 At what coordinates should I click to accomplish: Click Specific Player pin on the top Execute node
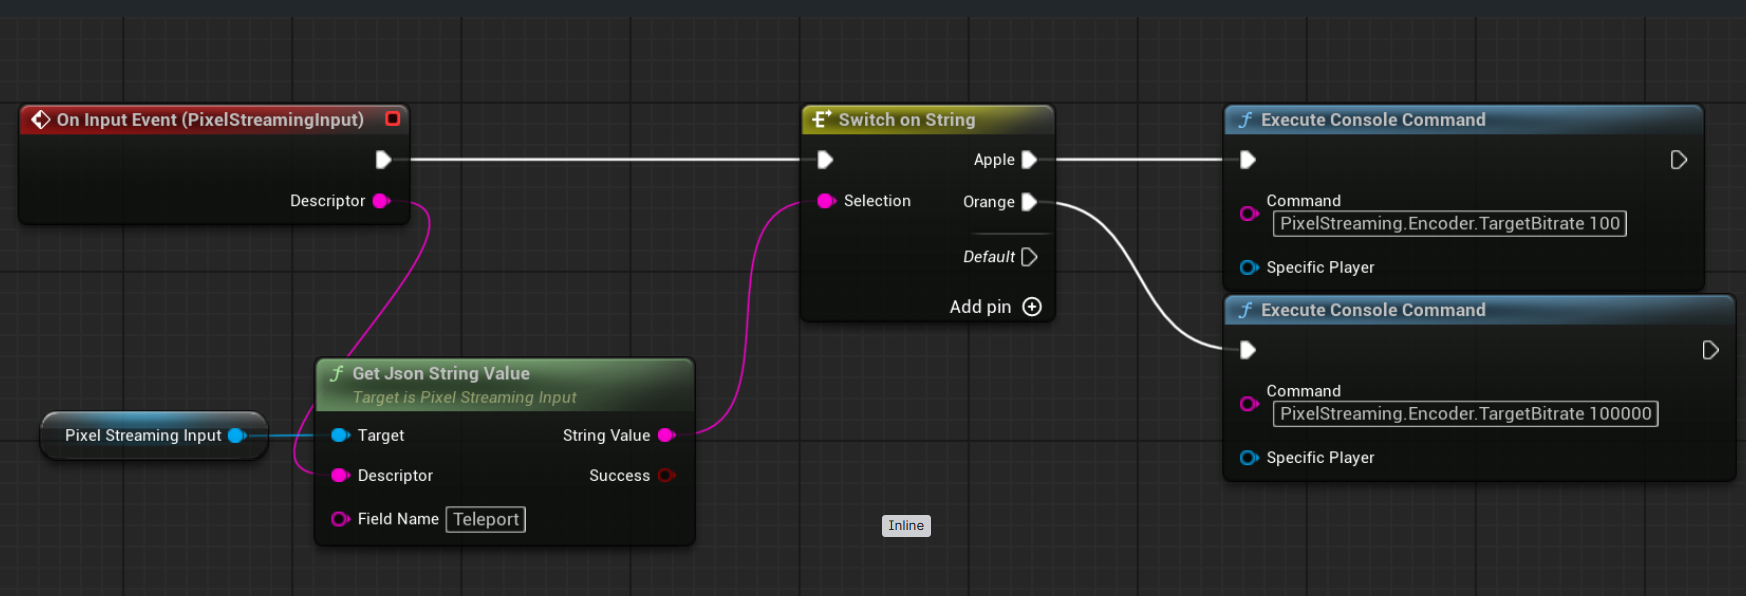(x=1249, y=268)
